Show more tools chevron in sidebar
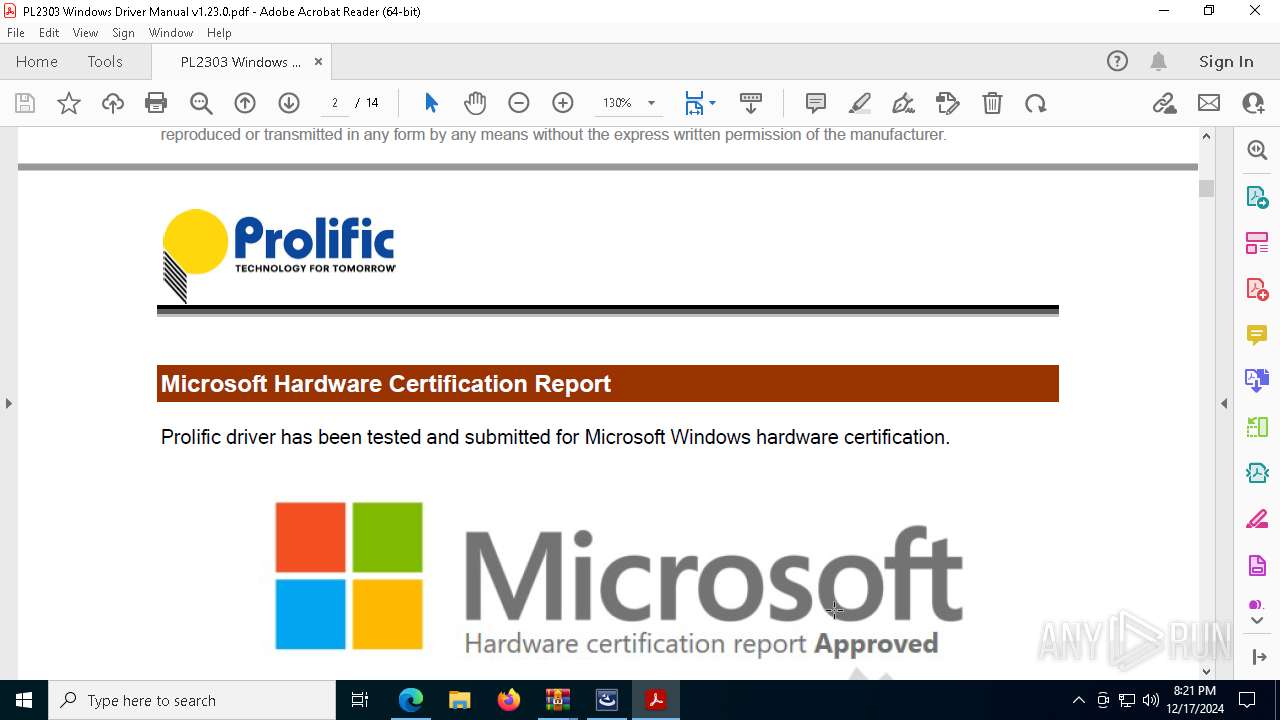The width and height of the screenshot is (1280, 720). pyautogui.click(x=1257, y=621)
